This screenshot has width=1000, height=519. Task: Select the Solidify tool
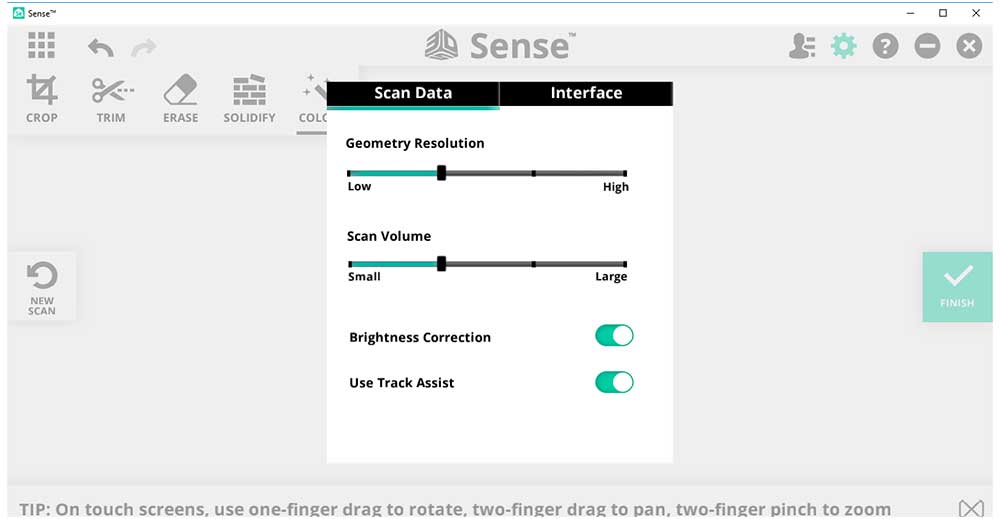(x=249, y=99)
